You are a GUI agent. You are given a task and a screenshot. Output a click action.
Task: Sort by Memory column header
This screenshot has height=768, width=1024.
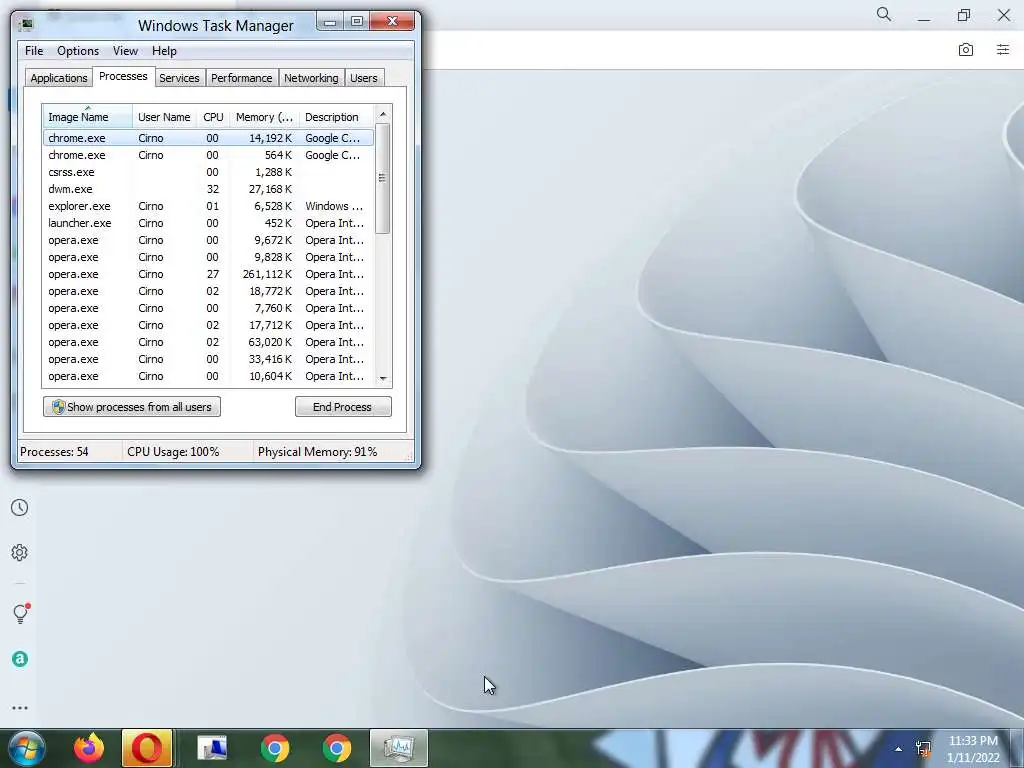[264, 117]
